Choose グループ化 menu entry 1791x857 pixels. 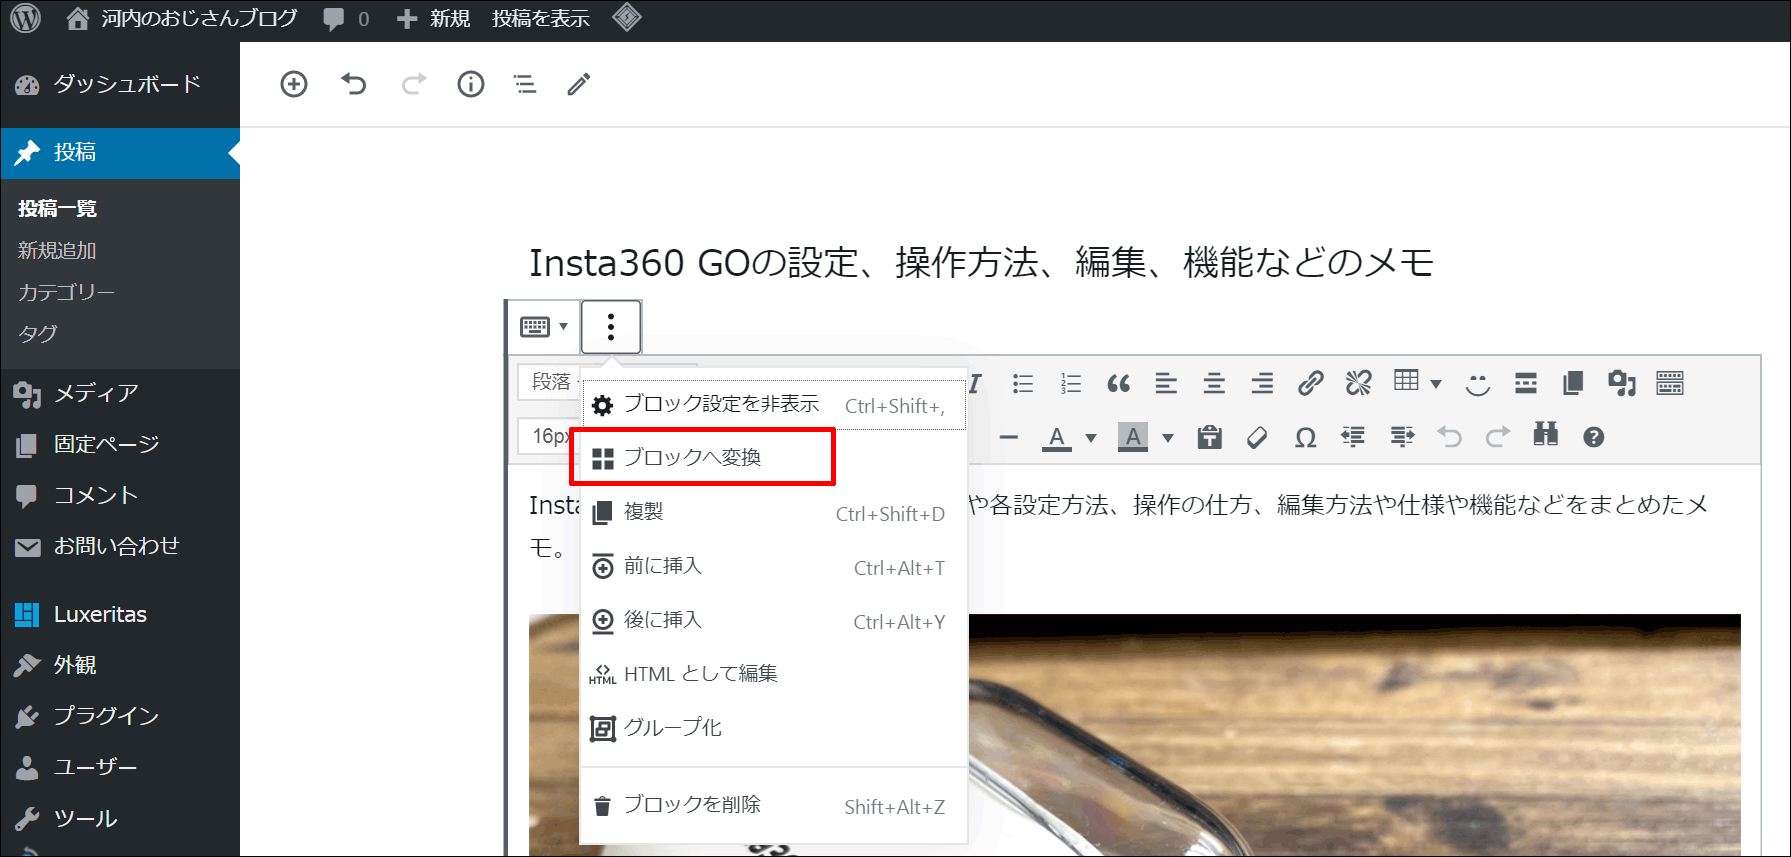coord(774,728)
